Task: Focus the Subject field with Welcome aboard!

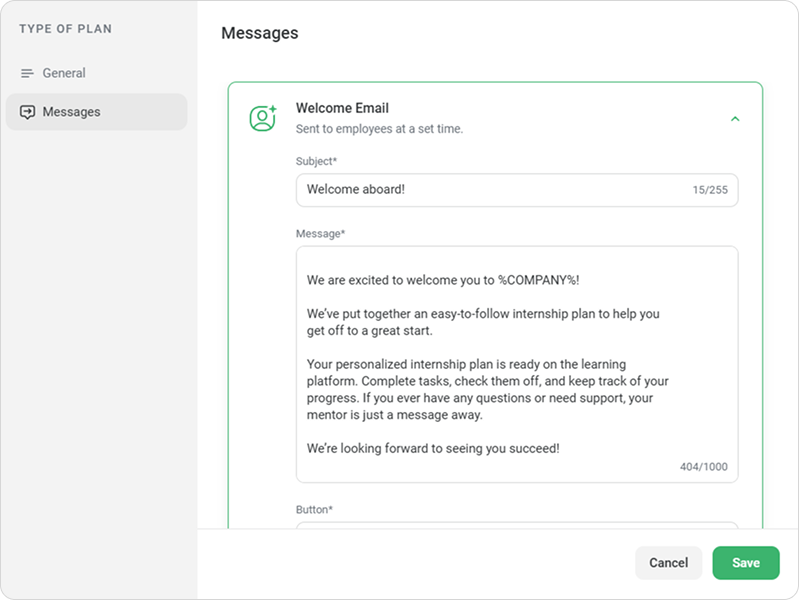Action: pyautogui.click(x=517, y=190)
